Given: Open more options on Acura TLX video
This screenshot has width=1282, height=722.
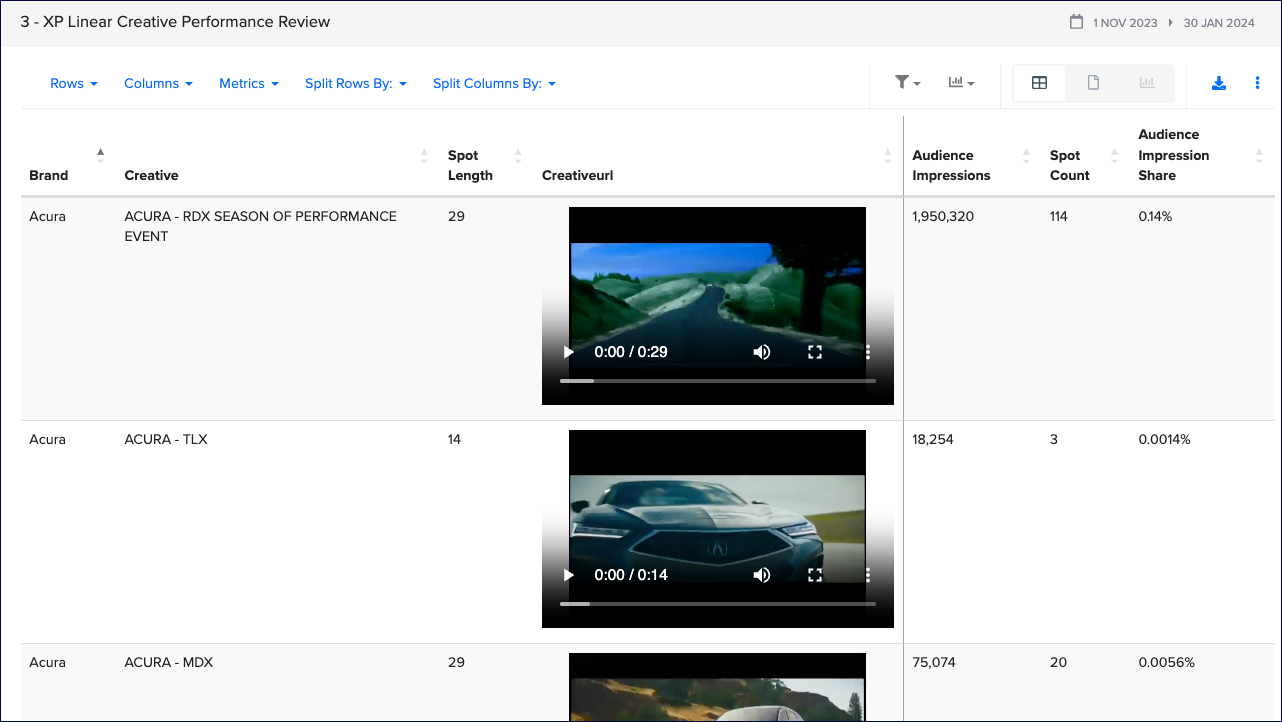Looking at the screenshot, I should pyautogui.click(x=868, y=575).
